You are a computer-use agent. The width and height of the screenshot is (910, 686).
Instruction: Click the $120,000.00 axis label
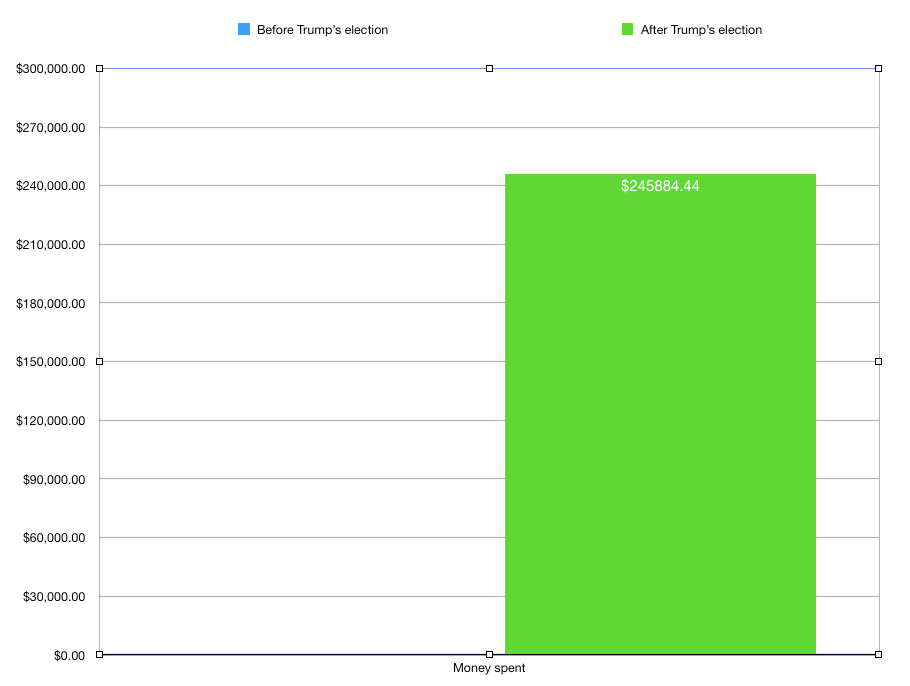pos(50,421)
